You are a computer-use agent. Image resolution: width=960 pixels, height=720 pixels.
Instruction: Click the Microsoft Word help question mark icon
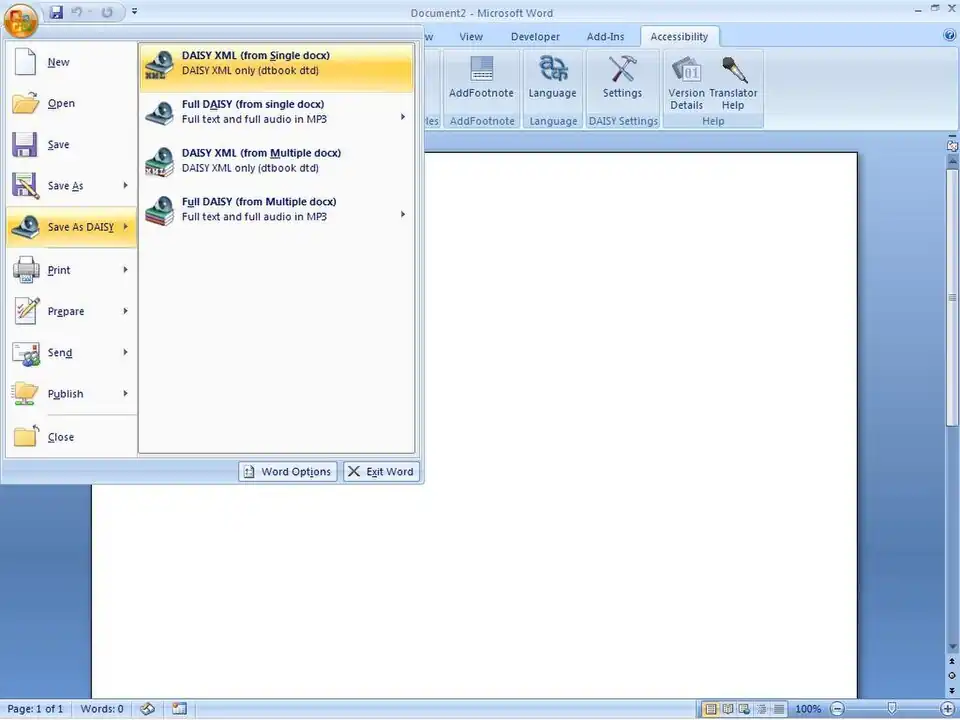coord(949,35)
